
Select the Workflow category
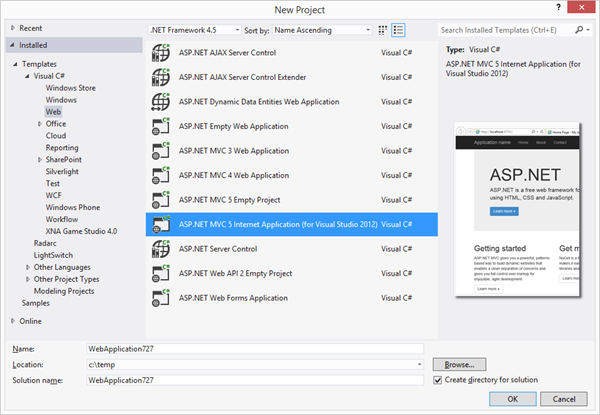(62, 219)
